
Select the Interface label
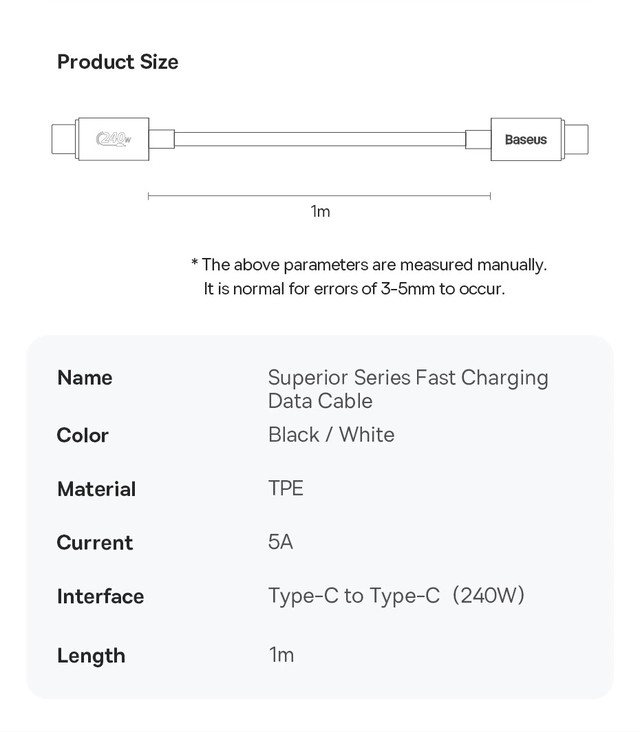click(100, 597)
